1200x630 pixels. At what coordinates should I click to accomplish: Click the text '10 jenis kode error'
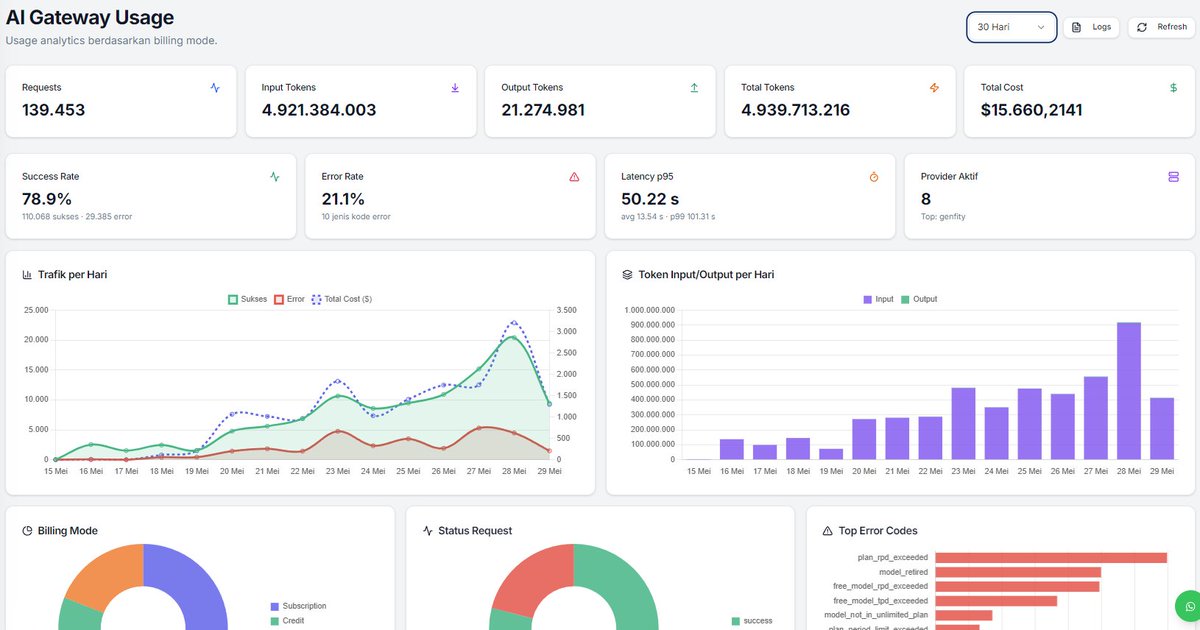356,216
